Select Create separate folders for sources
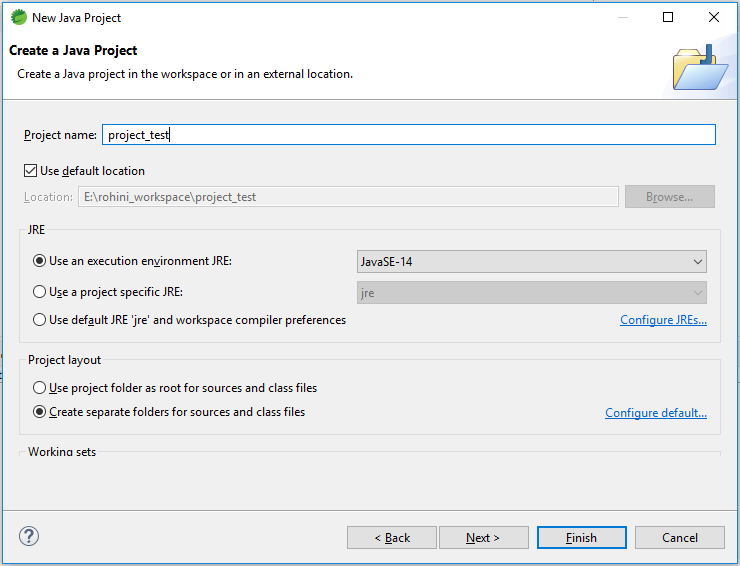Image resolution: width=740 pixels, height=566 pixels. (40, 412)
